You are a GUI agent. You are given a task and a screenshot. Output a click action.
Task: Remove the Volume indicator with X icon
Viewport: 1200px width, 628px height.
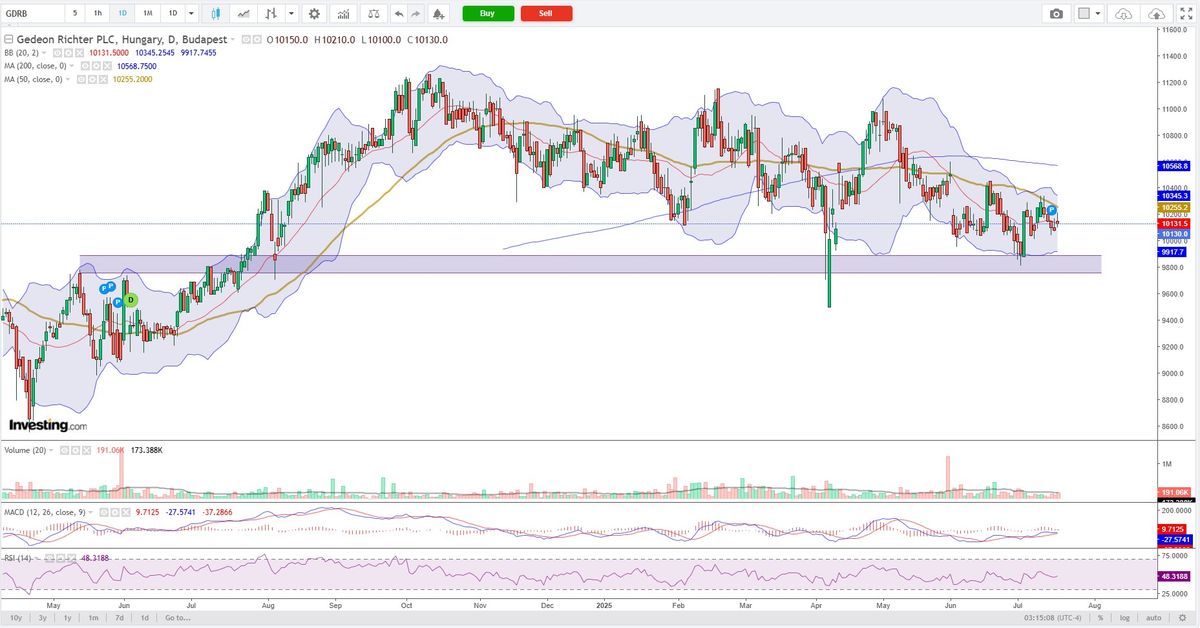pos(86,451)
